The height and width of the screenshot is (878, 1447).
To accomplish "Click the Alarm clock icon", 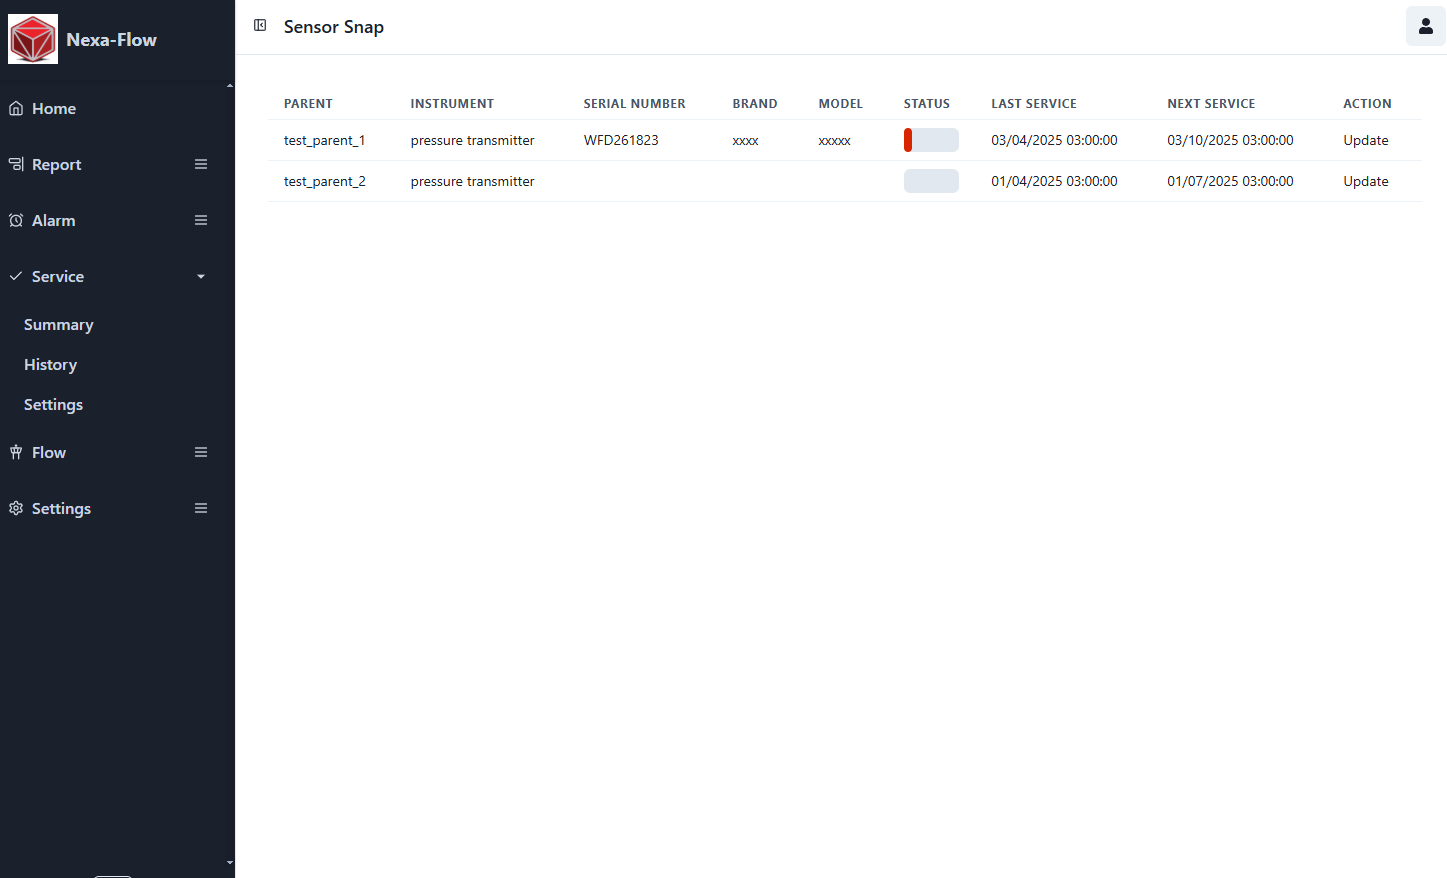I will [x=16, y=220].
